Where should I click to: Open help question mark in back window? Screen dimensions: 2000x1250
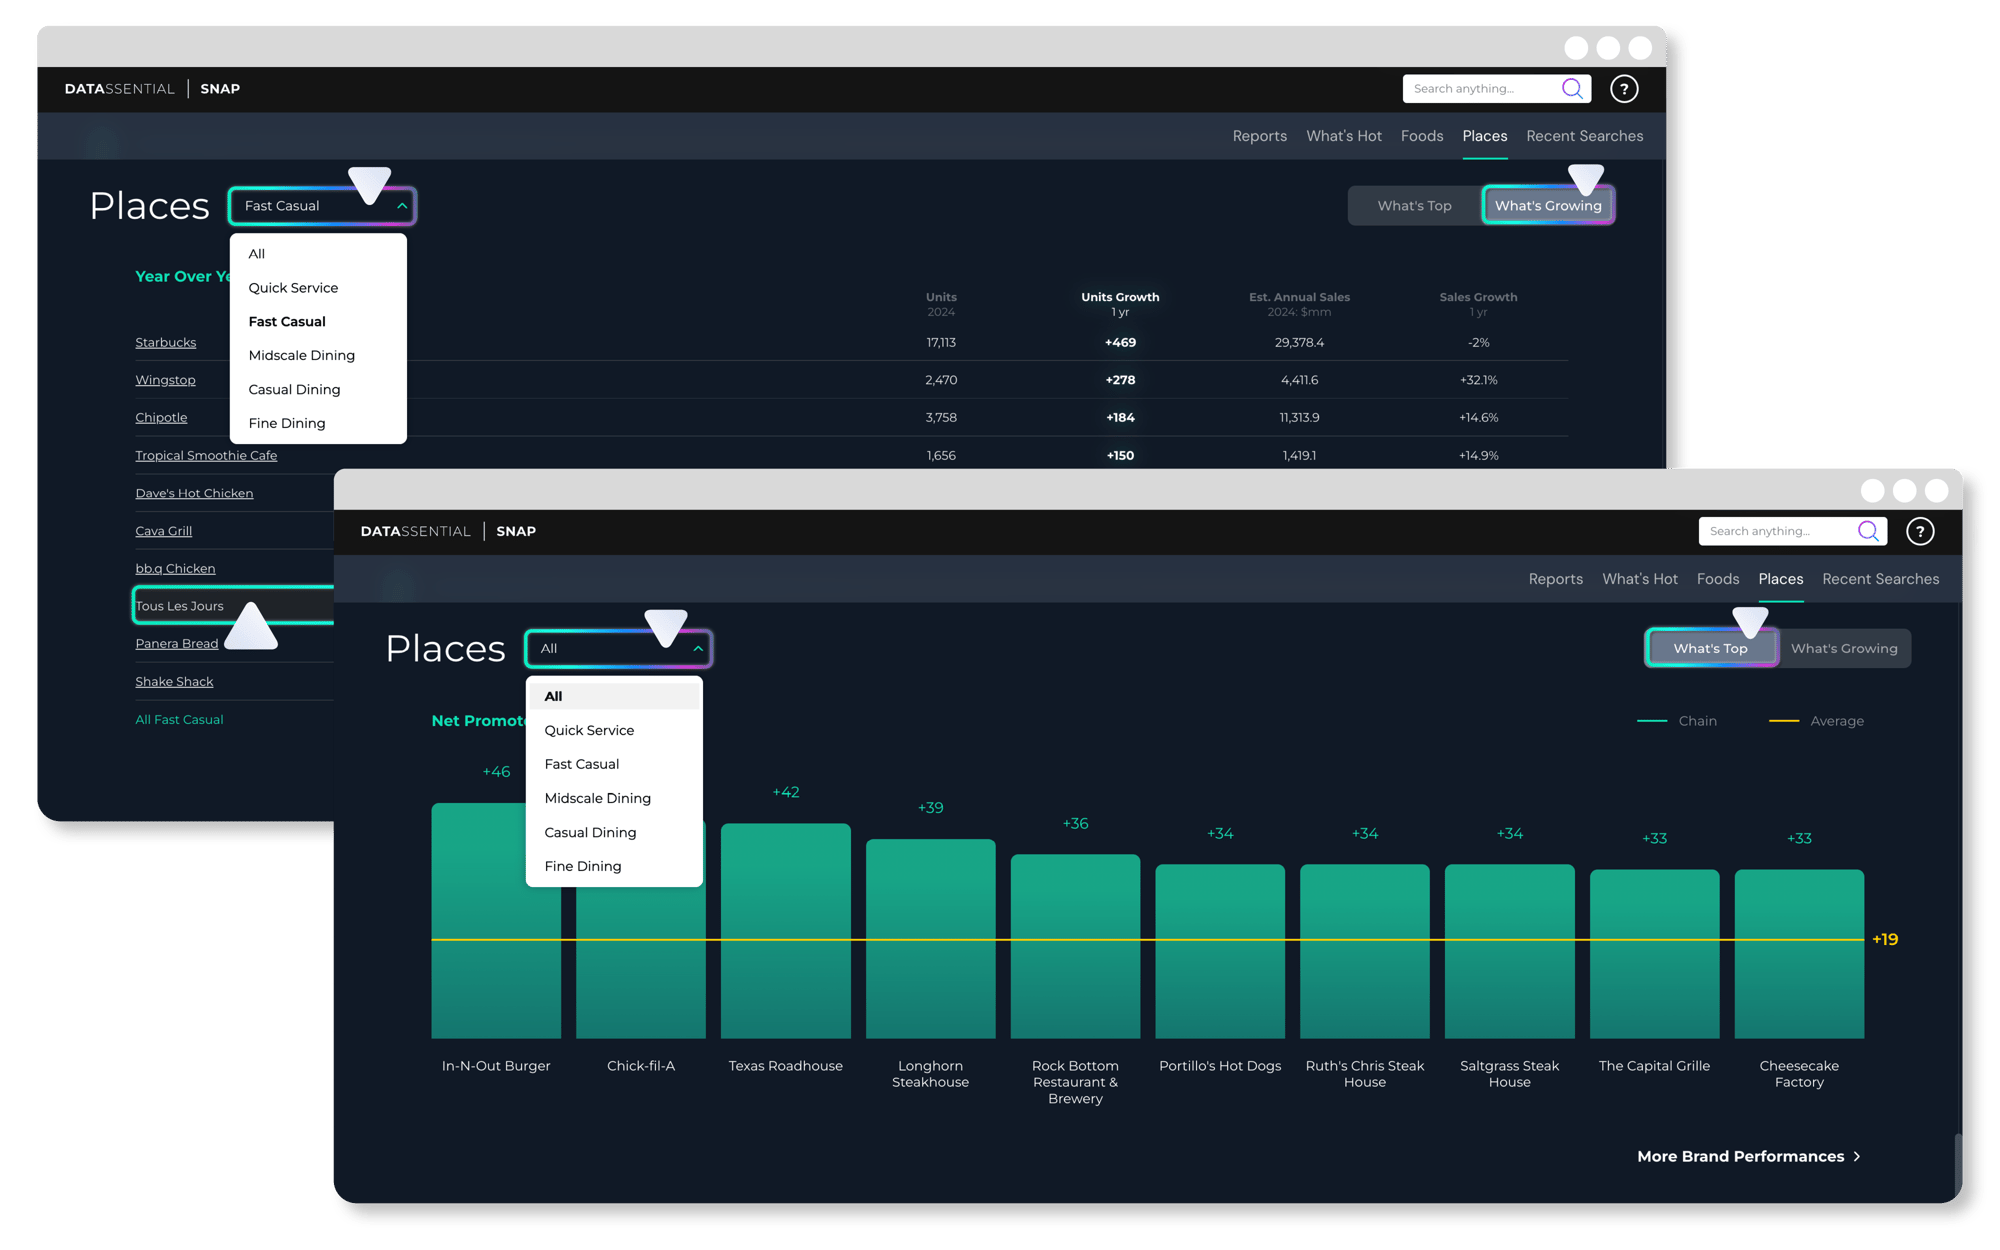[x=1623, y=89]
